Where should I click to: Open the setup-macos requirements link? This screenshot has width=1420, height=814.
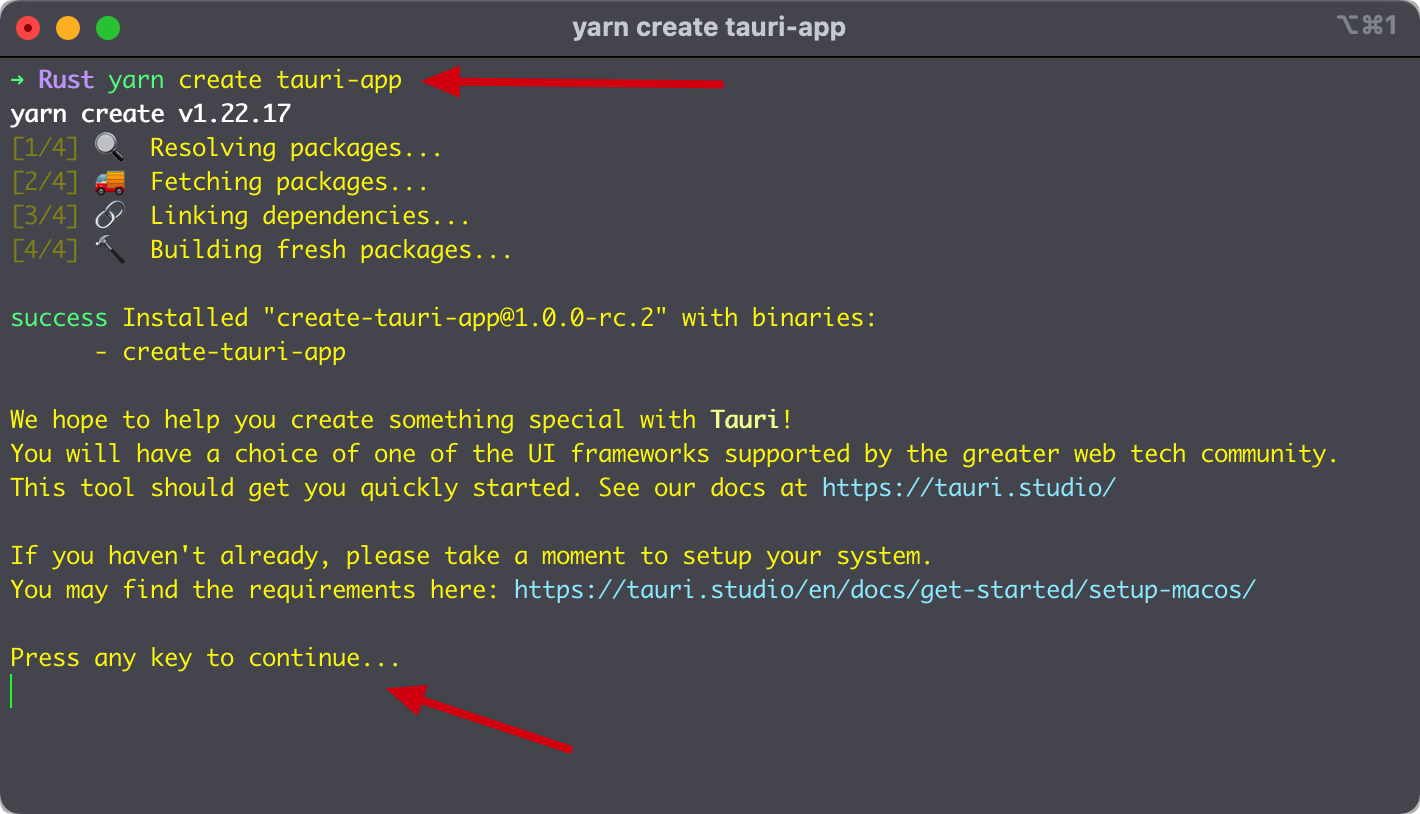tap(884, 590)
